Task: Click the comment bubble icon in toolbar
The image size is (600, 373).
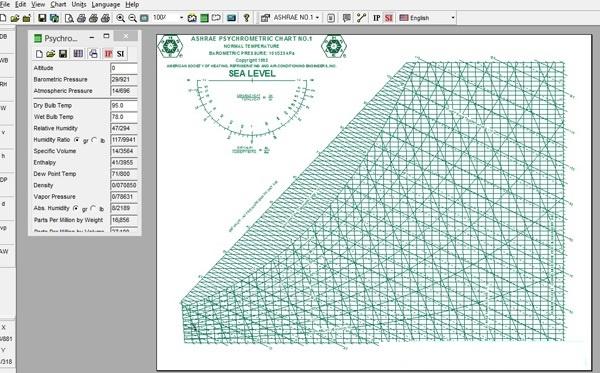Action: coord(347,18)
